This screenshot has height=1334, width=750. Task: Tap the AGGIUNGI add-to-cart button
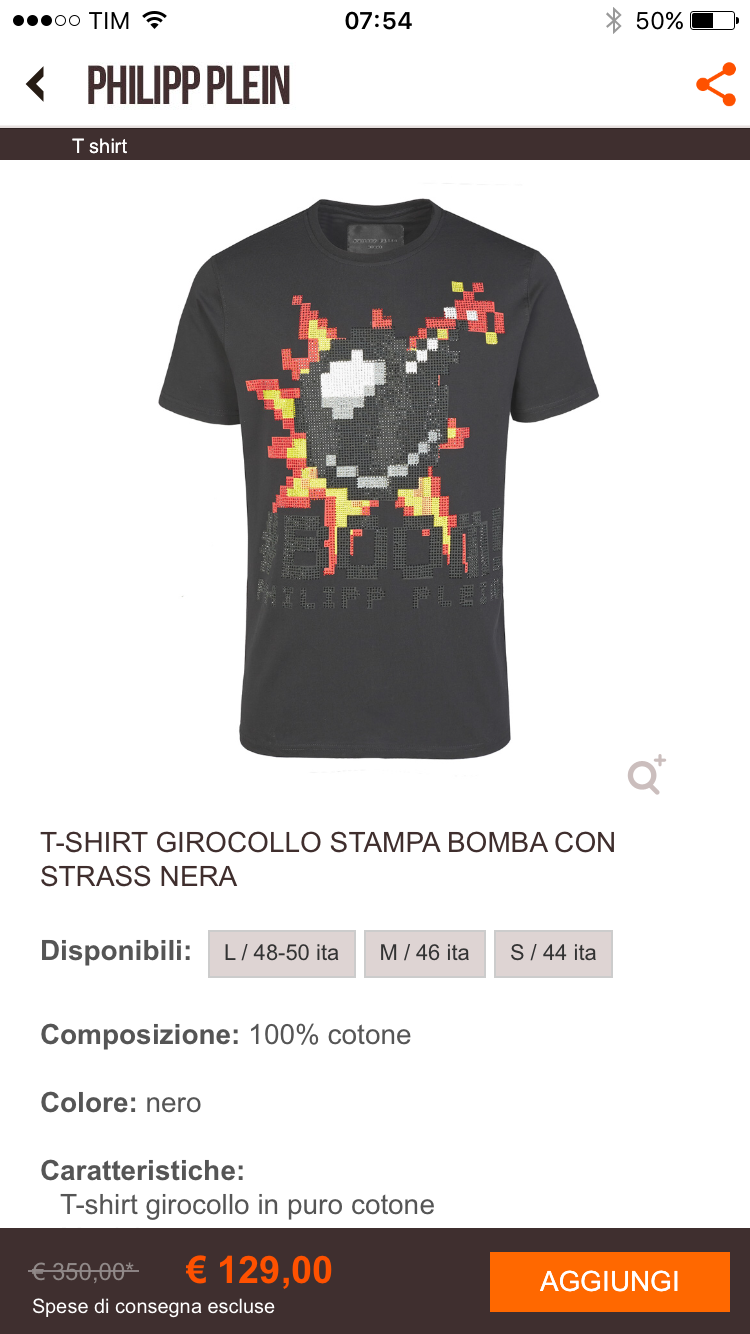pyautogui.click(x=610, y=1281)
